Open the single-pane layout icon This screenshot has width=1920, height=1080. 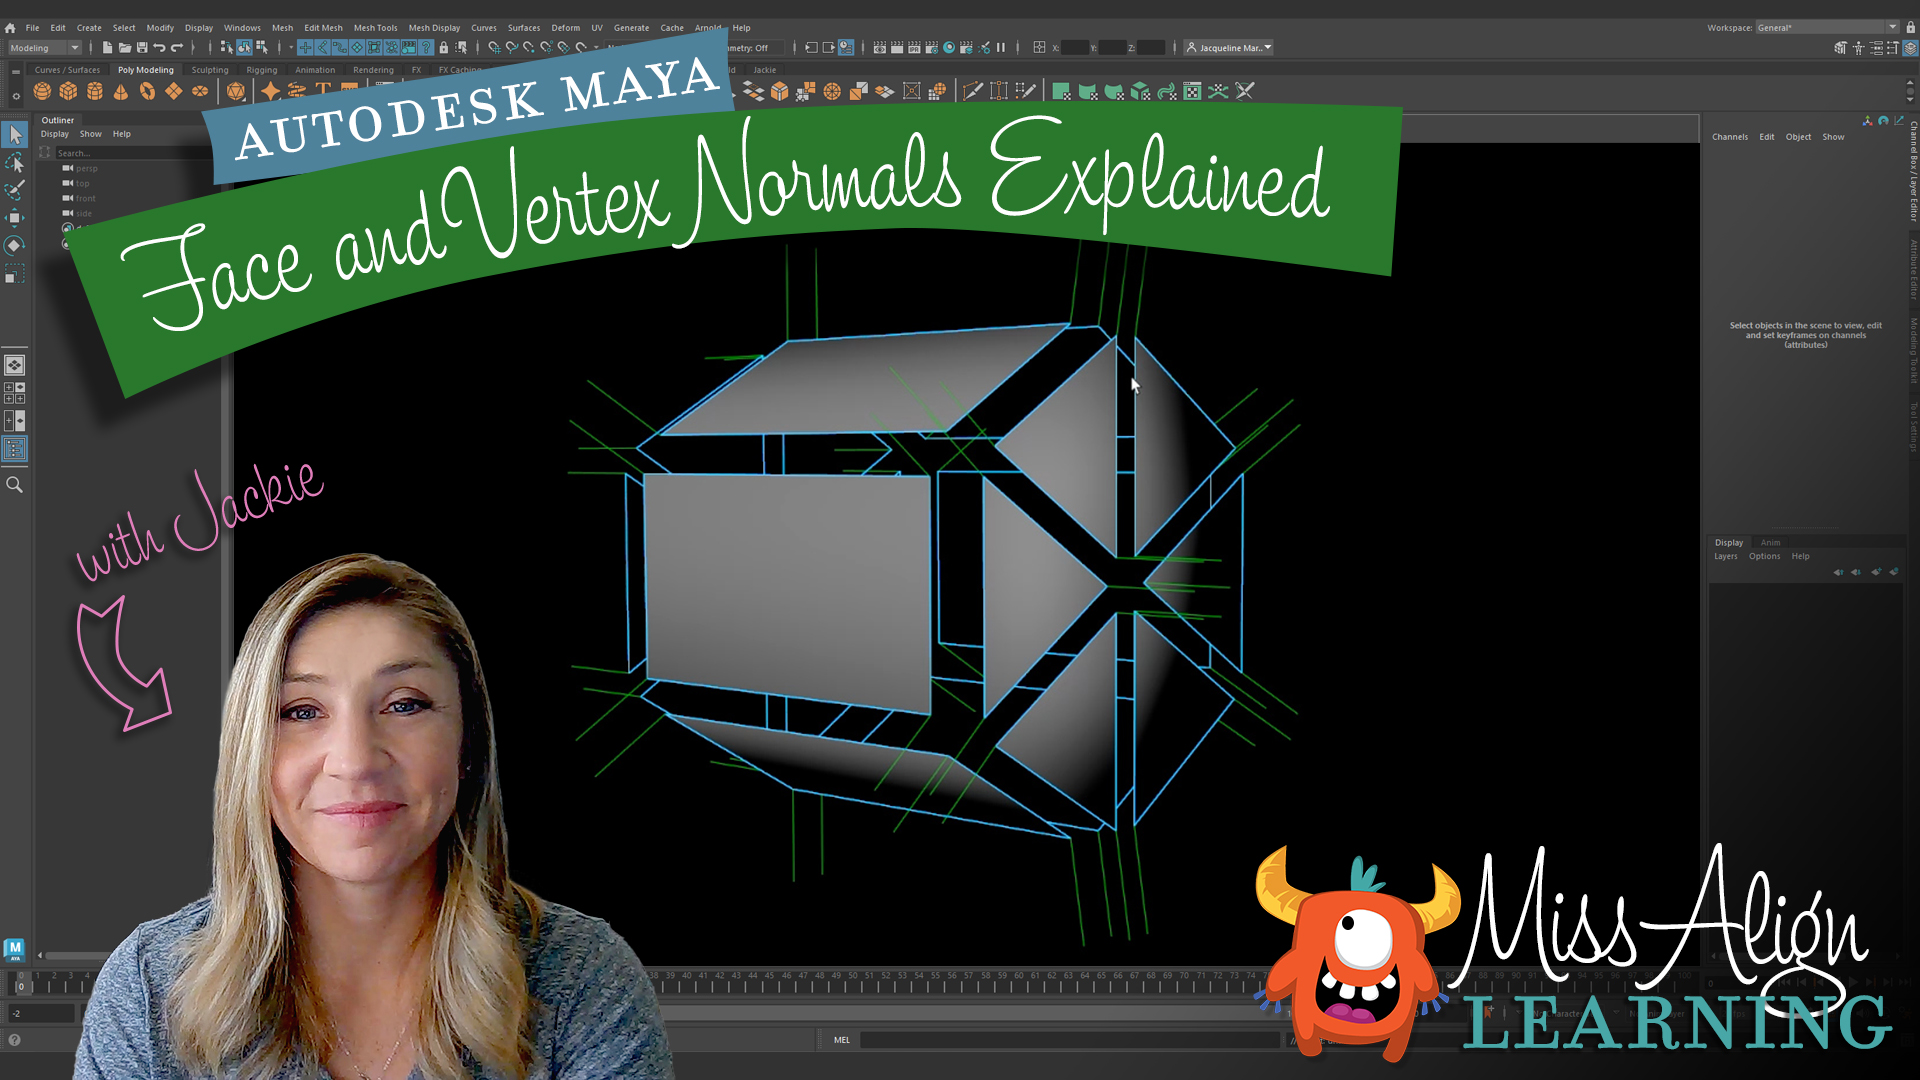point(14,365)
